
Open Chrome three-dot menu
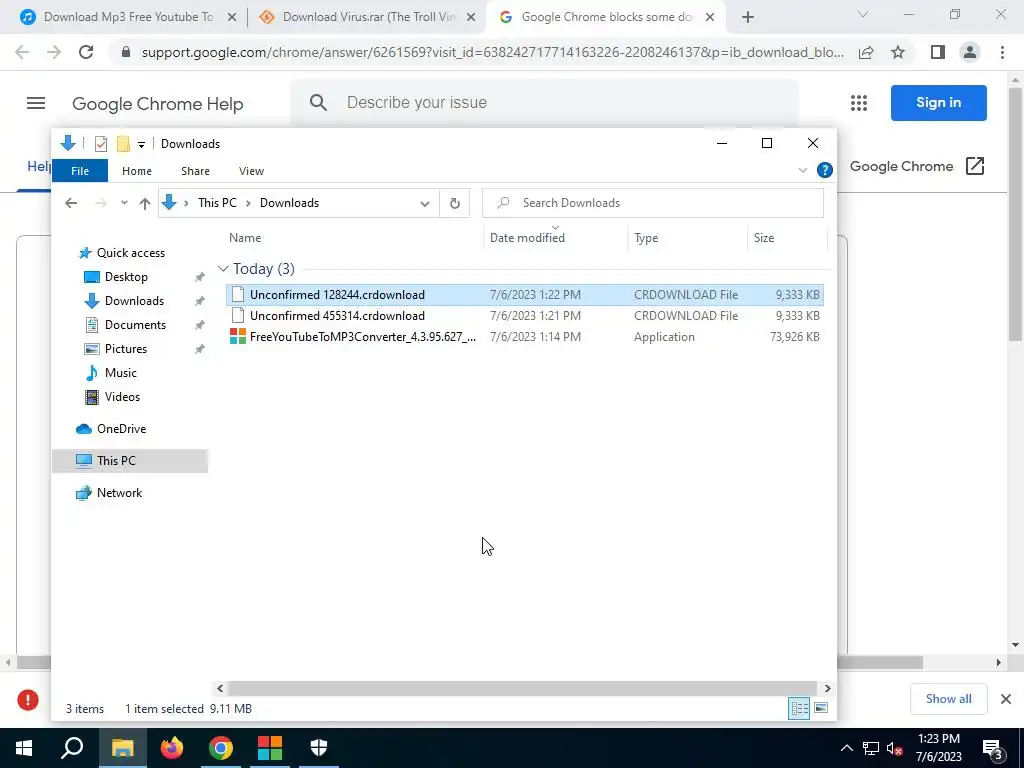point(1002,52)
